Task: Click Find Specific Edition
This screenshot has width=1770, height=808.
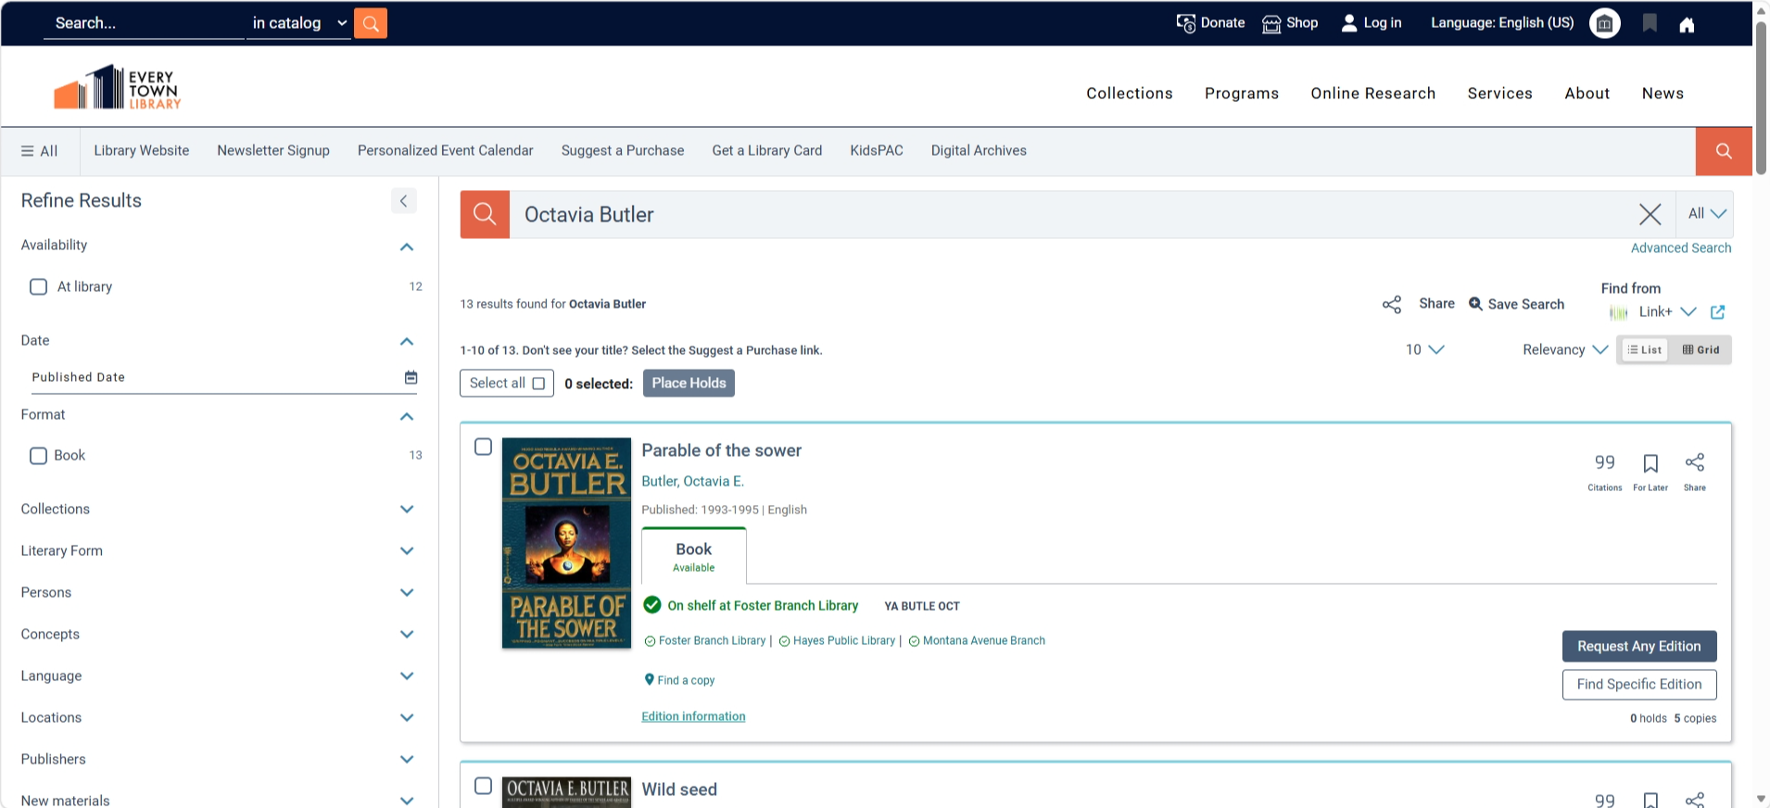Action: tap(1639, 684)
